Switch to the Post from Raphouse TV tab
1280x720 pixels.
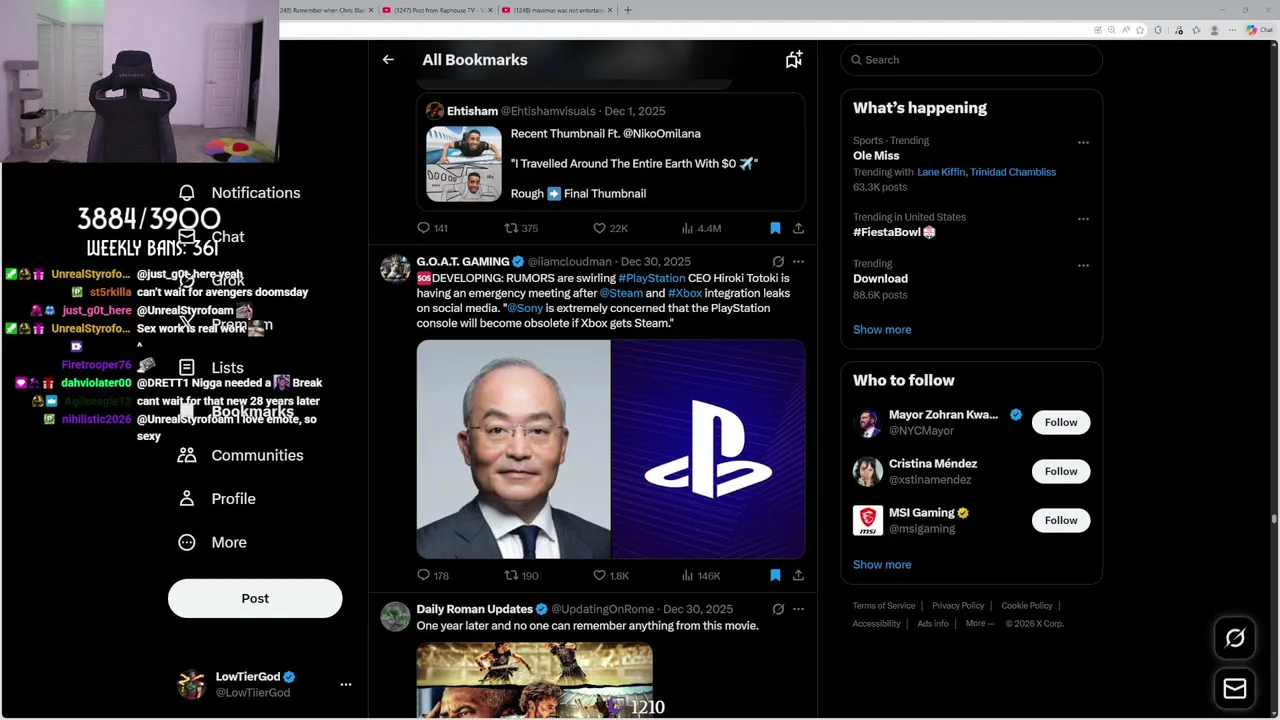point(436,10)
